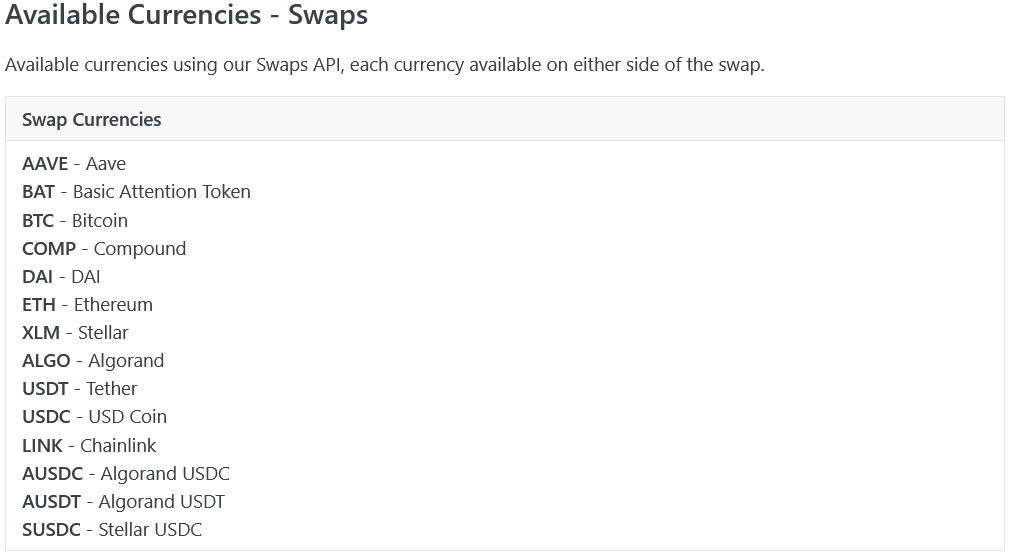Viewport: 1015px width, 556px height.
Task: Click the 'Available Currencies - Swaps' heading
Action: coord(186,16)
